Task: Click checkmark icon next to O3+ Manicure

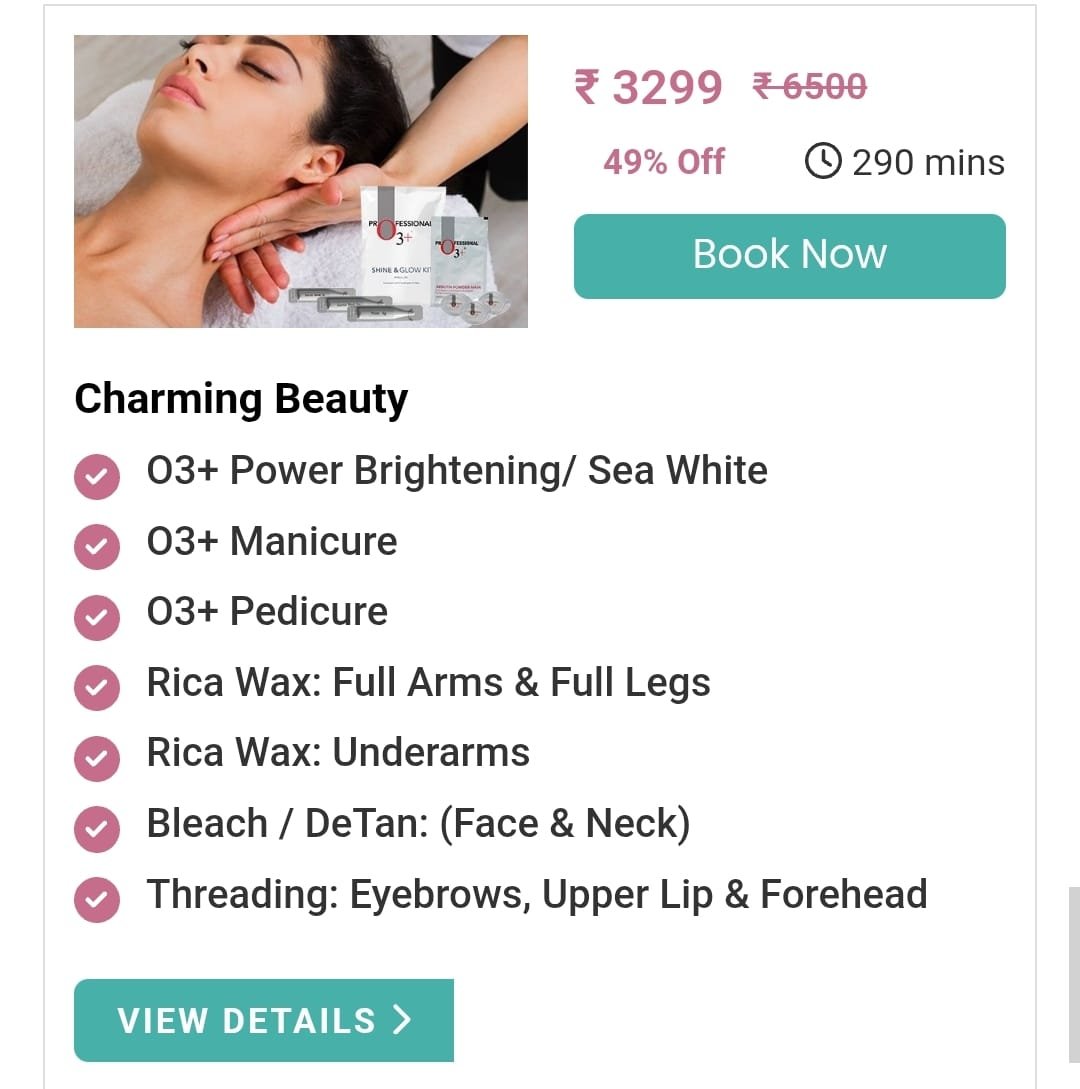Action: pyautogui.click(x=97, y=547)
